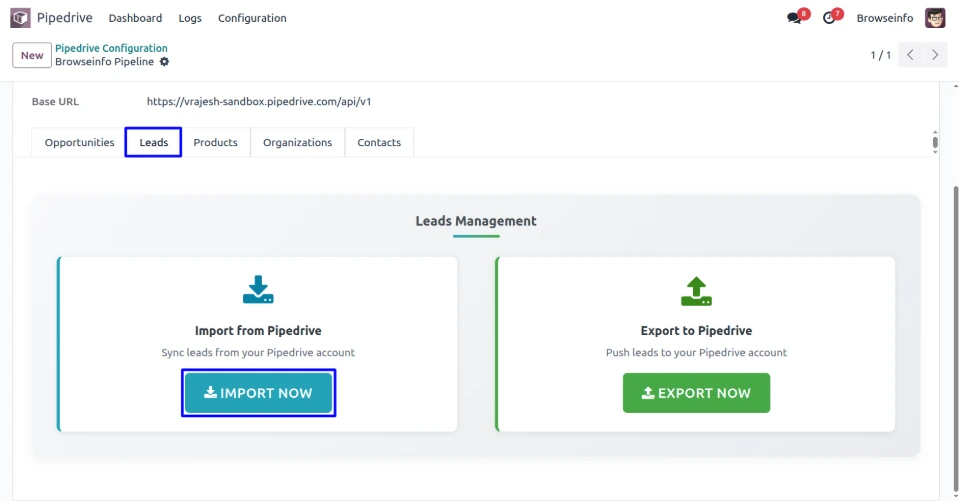Switch to the Opportunities tab
The width and height of the screenshot is (960, 501).
(79, 143)
